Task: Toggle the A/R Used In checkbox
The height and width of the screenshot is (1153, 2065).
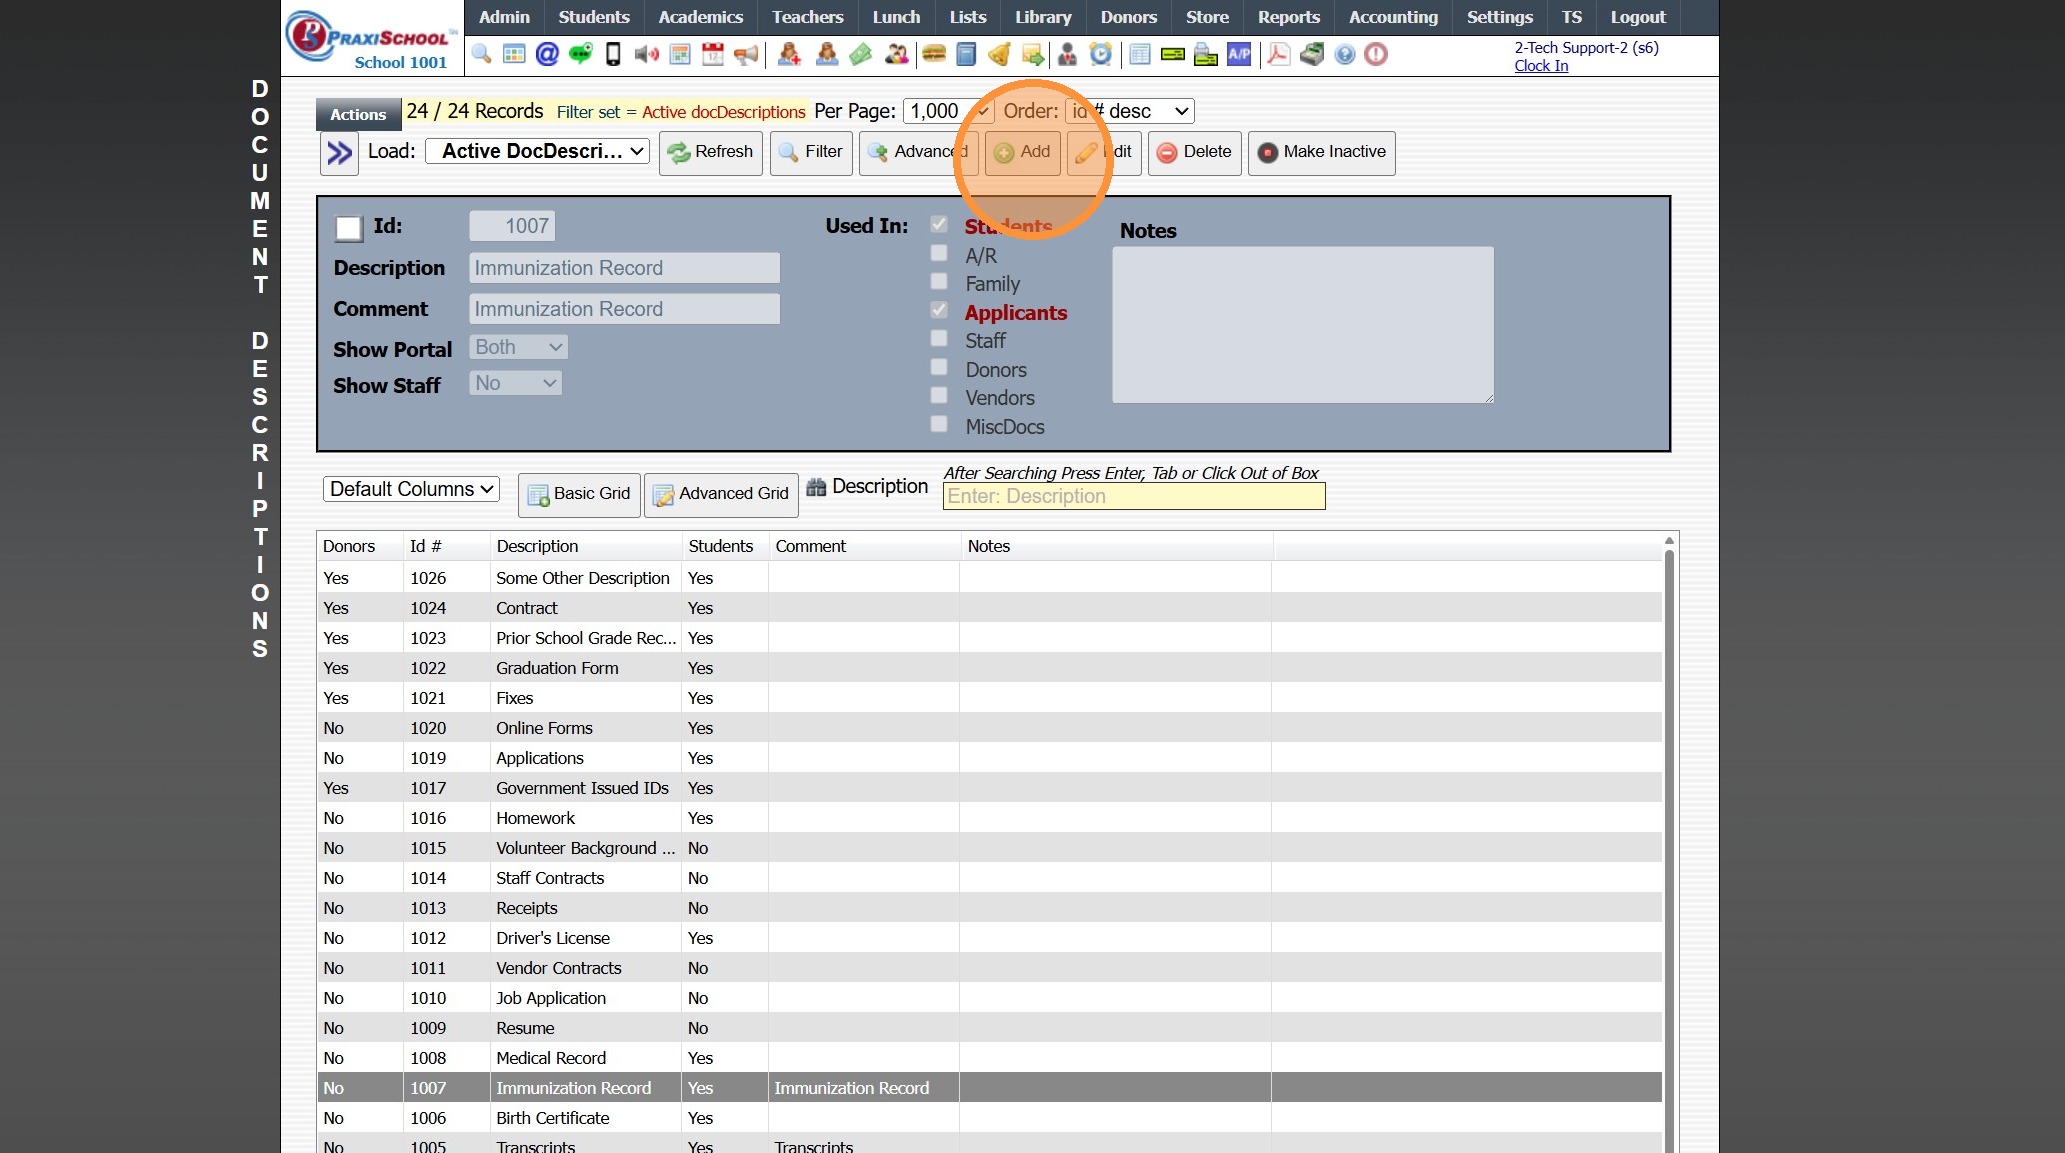Action: click(939, 254)
